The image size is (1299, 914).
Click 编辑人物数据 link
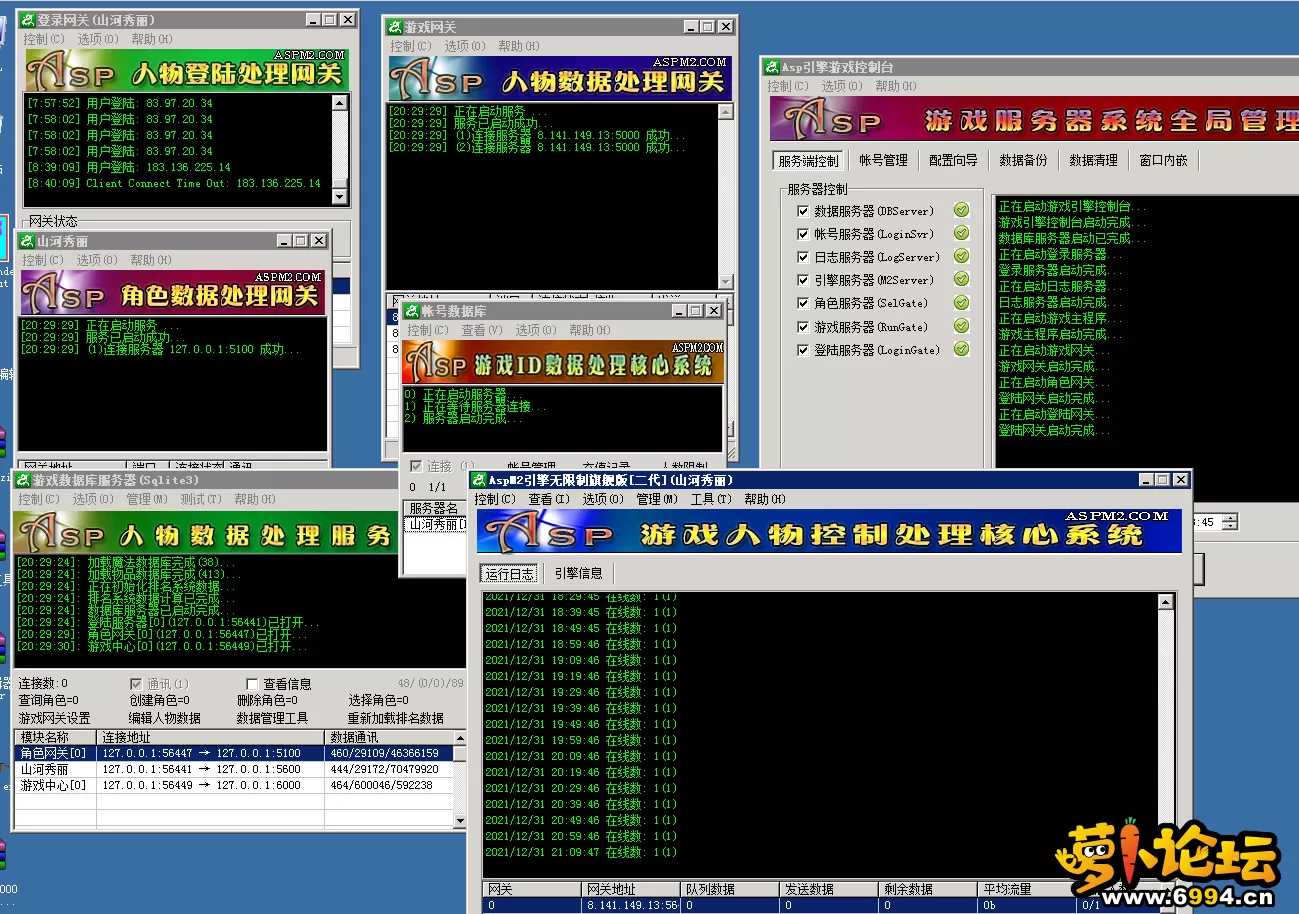(164, 718)
